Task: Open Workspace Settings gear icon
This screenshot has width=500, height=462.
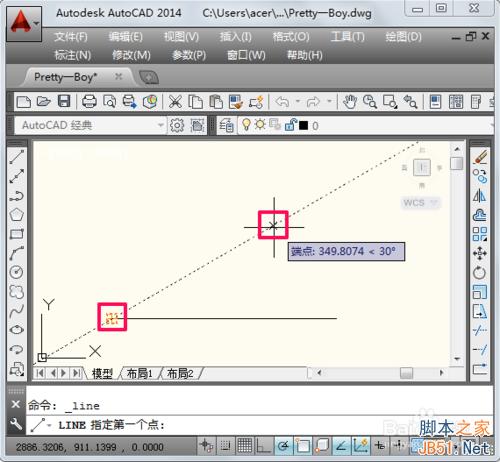Action: coord(177,125)
